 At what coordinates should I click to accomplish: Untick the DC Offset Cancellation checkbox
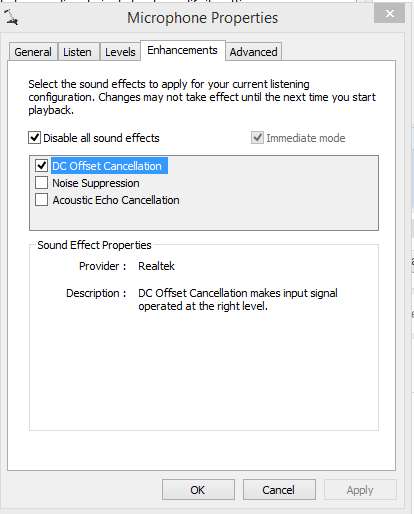pyautogui.click(x=41, y=165)
